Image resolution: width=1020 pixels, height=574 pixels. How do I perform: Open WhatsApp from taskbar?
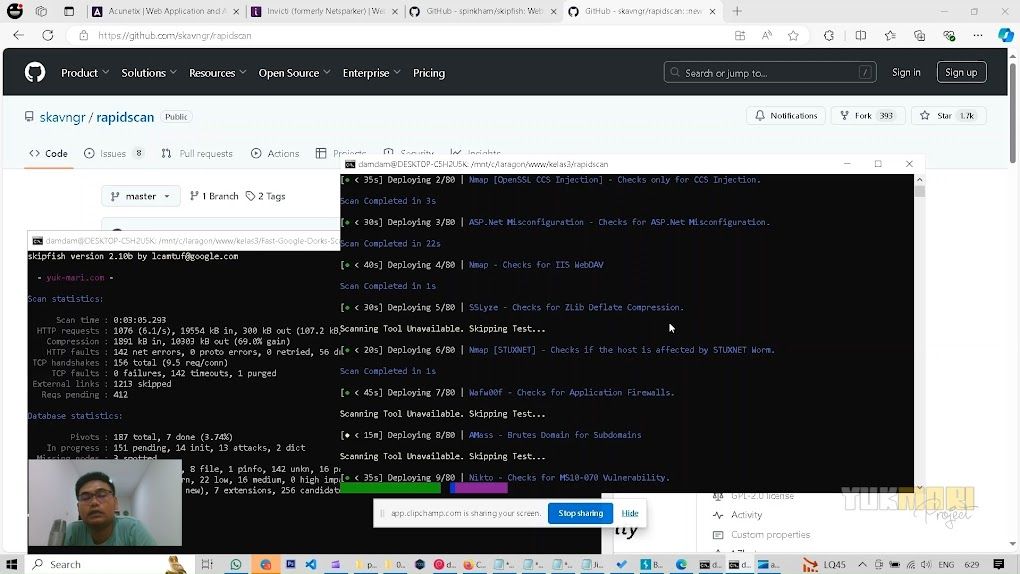[x=236, y=564]
